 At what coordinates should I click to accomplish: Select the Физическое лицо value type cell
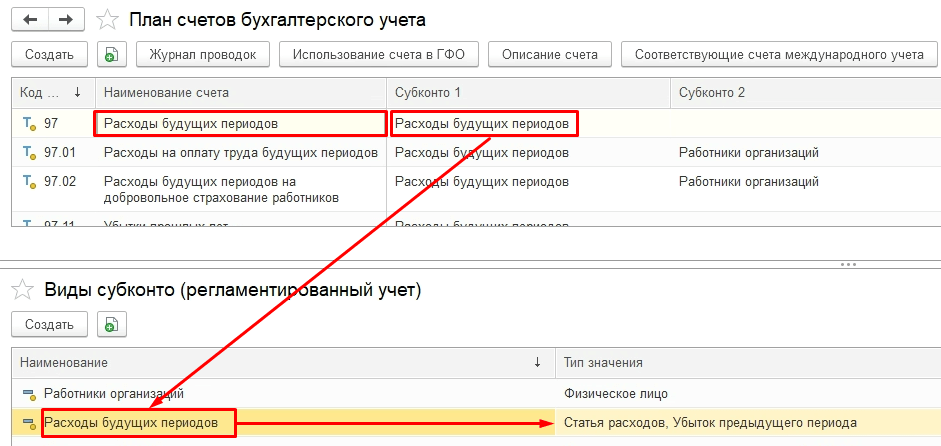click(616, 394)
